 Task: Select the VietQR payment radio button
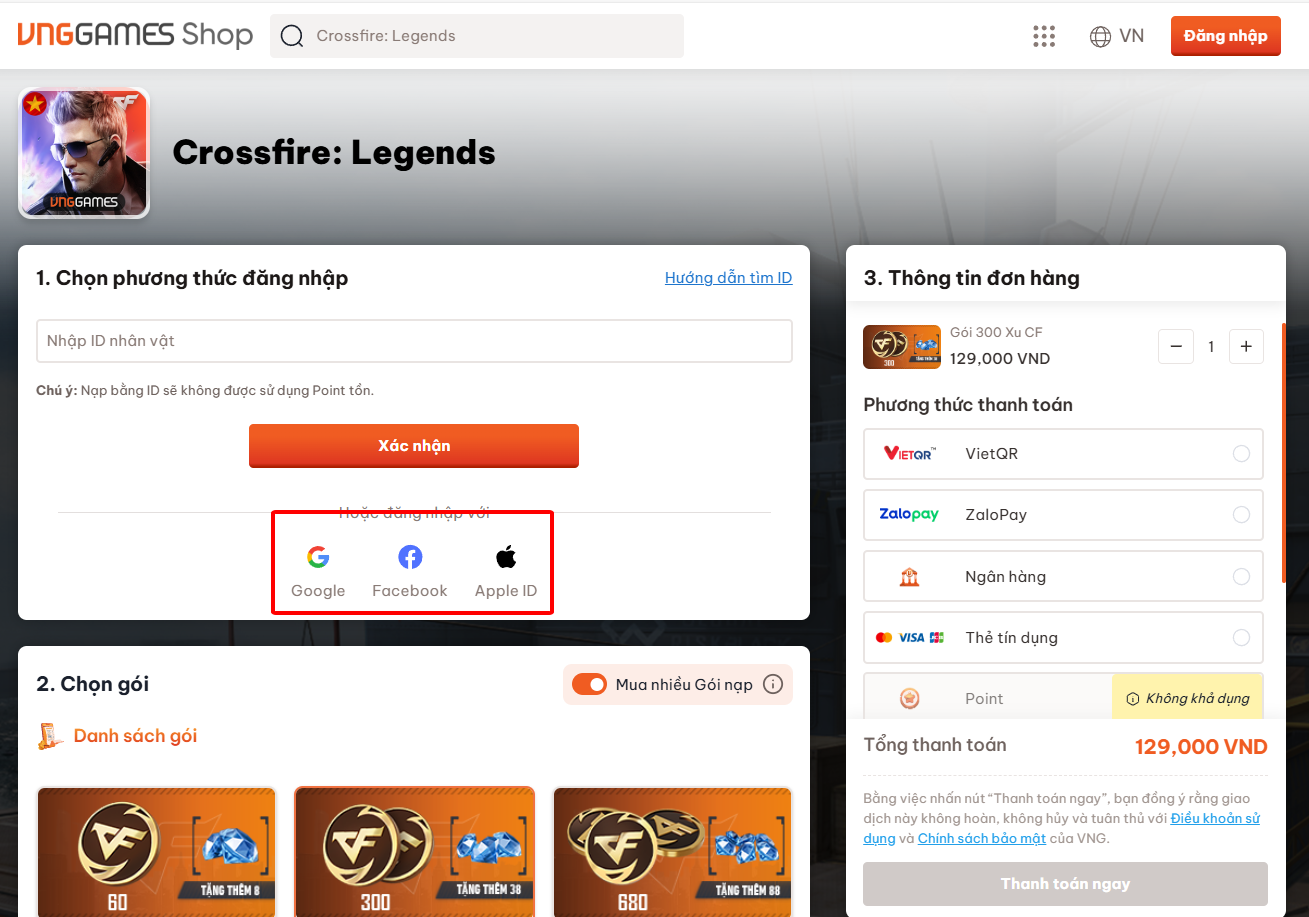click(x=1241, y=454)
